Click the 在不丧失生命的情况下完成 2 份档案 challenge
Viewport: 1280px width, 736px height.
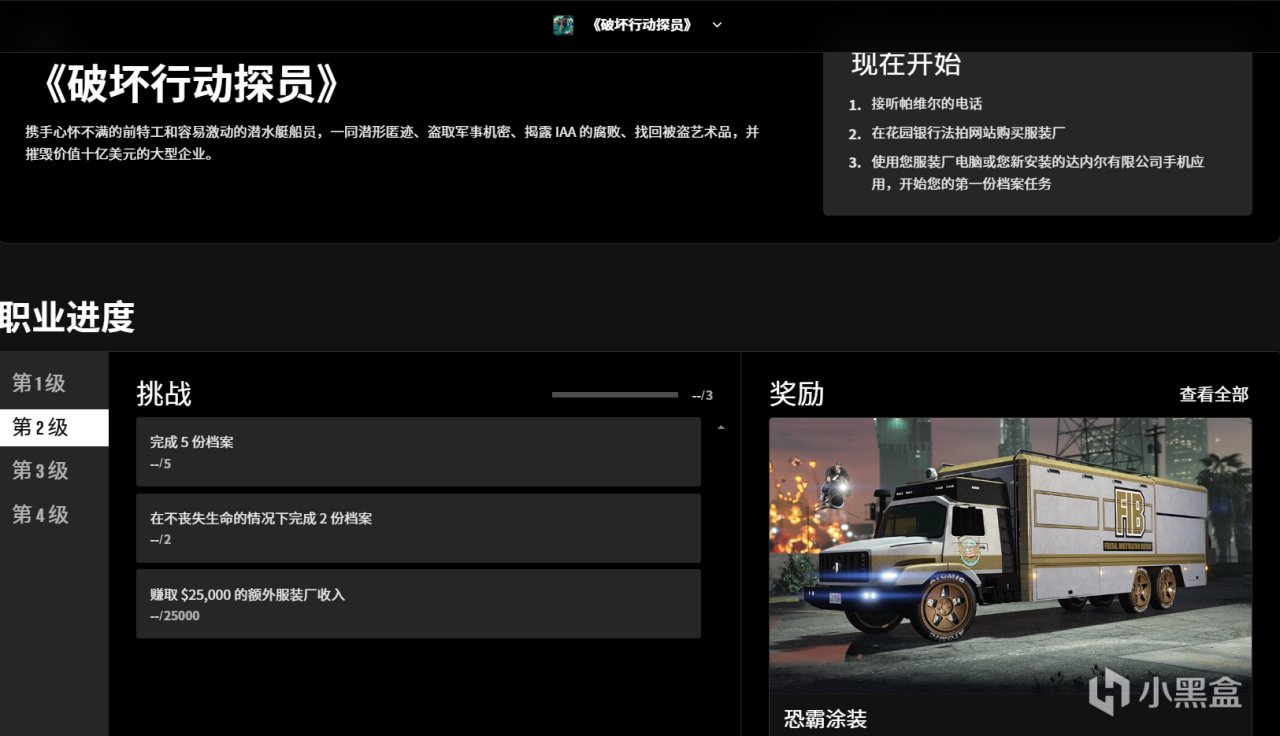(x=418, y=528)
